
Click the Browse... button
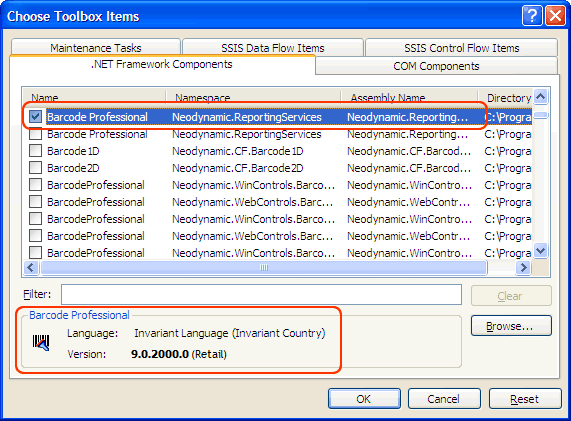click(511, 326)
